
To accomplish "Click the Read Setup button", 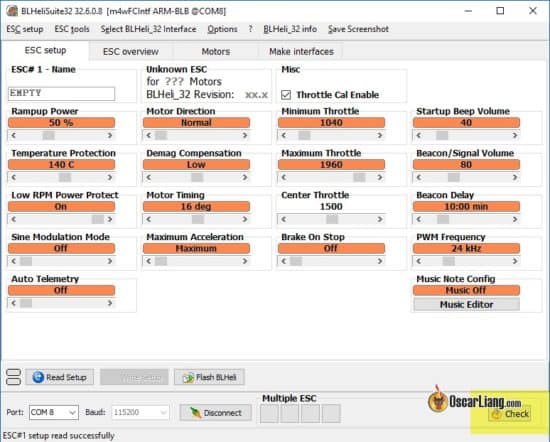I will tap(59, 377).
